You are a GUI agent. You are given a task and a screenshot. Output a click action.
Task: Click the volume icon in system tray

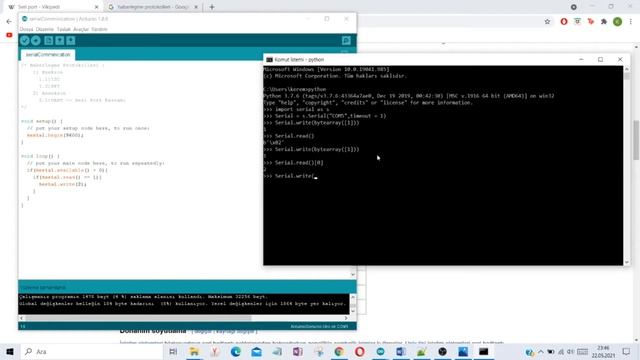[x=570, y=351]
